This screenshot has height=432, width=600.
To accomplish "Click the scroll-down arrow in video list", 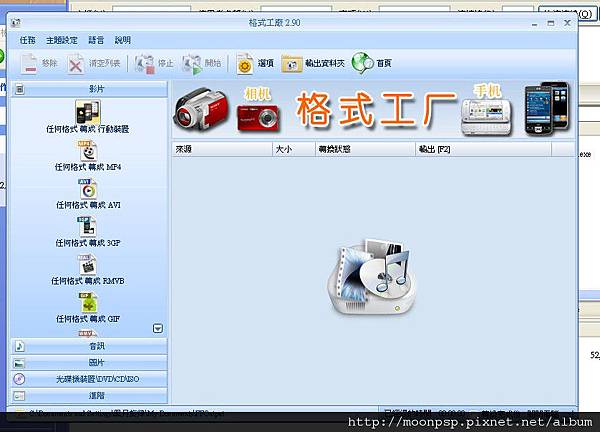I will (158, 328).
